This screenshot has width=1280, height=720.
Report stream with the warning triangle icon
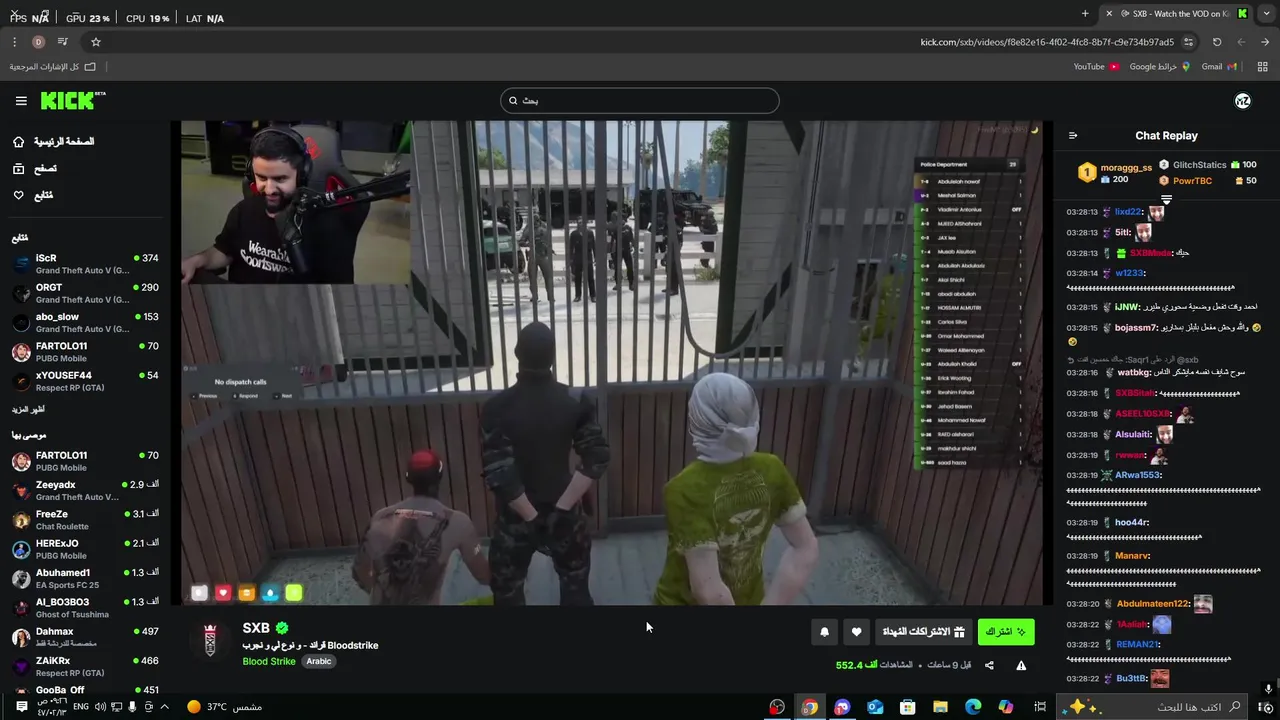pos(1021,665)
